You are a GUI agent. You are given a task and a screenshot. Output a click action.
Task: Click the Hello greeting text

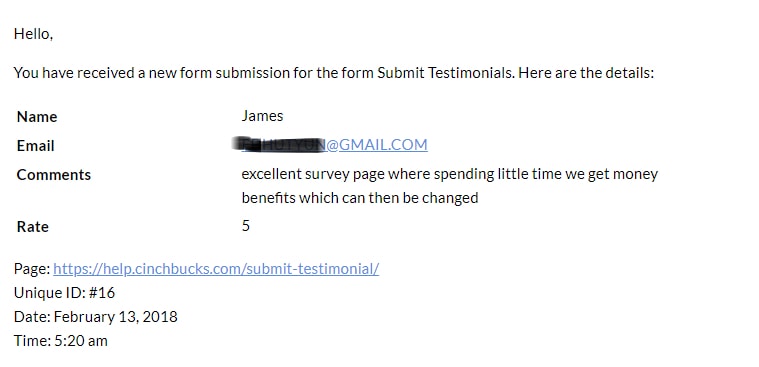tap(33, 34)
